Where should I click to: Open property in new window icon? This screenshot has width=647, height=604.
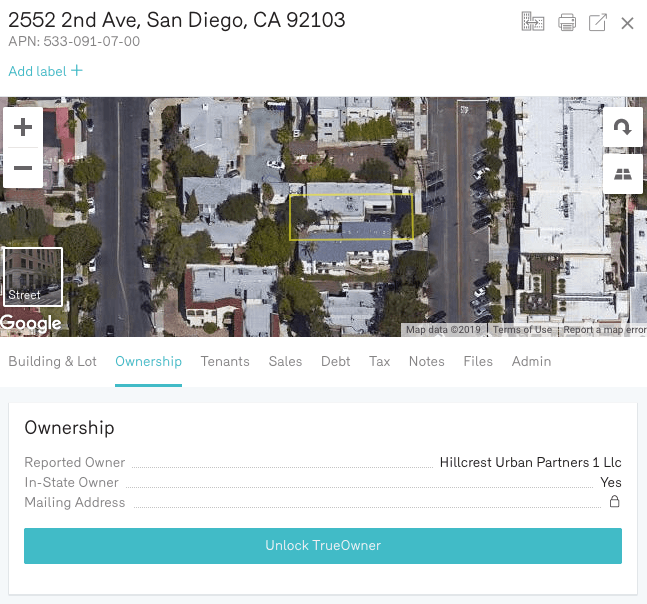(598, 22)
